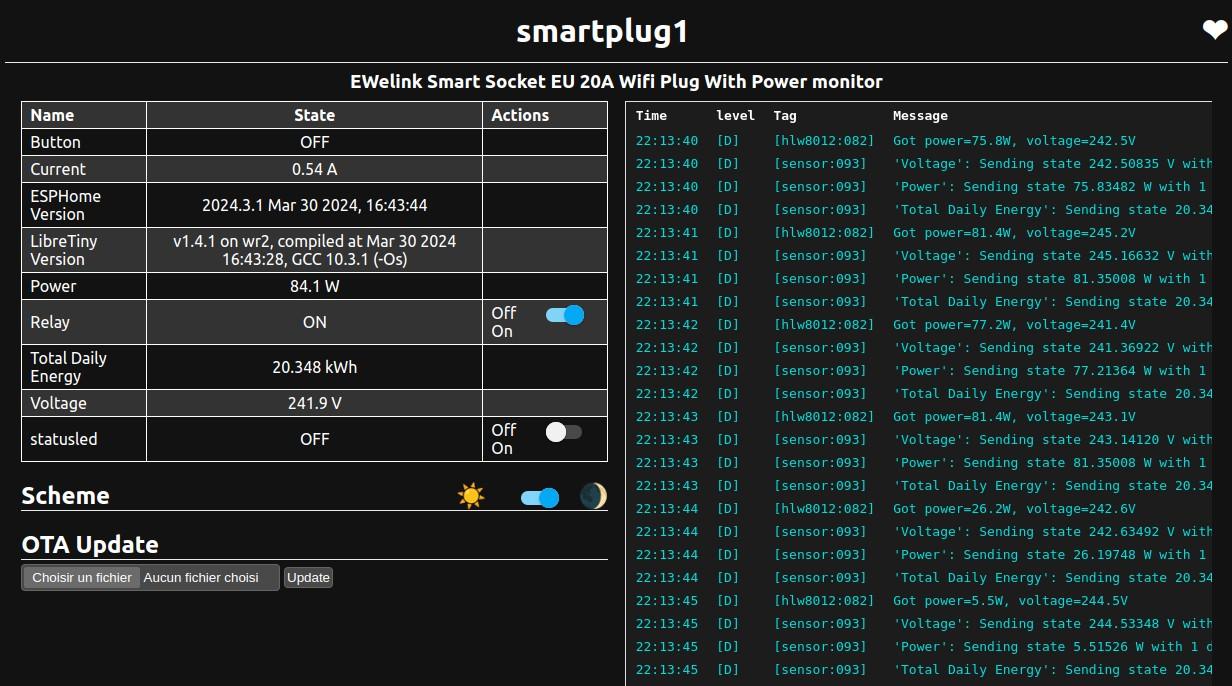Click log 'Voltage' sending state 243.14120
1232x686 pixels.
click(1053, 440)
